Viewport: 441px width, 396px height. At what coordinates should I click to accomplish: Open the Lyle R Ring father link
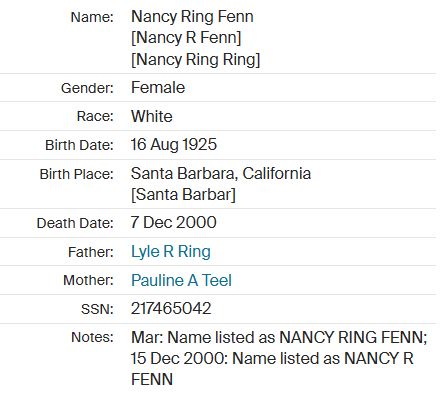pyautogui.click(x=171, y=252)
